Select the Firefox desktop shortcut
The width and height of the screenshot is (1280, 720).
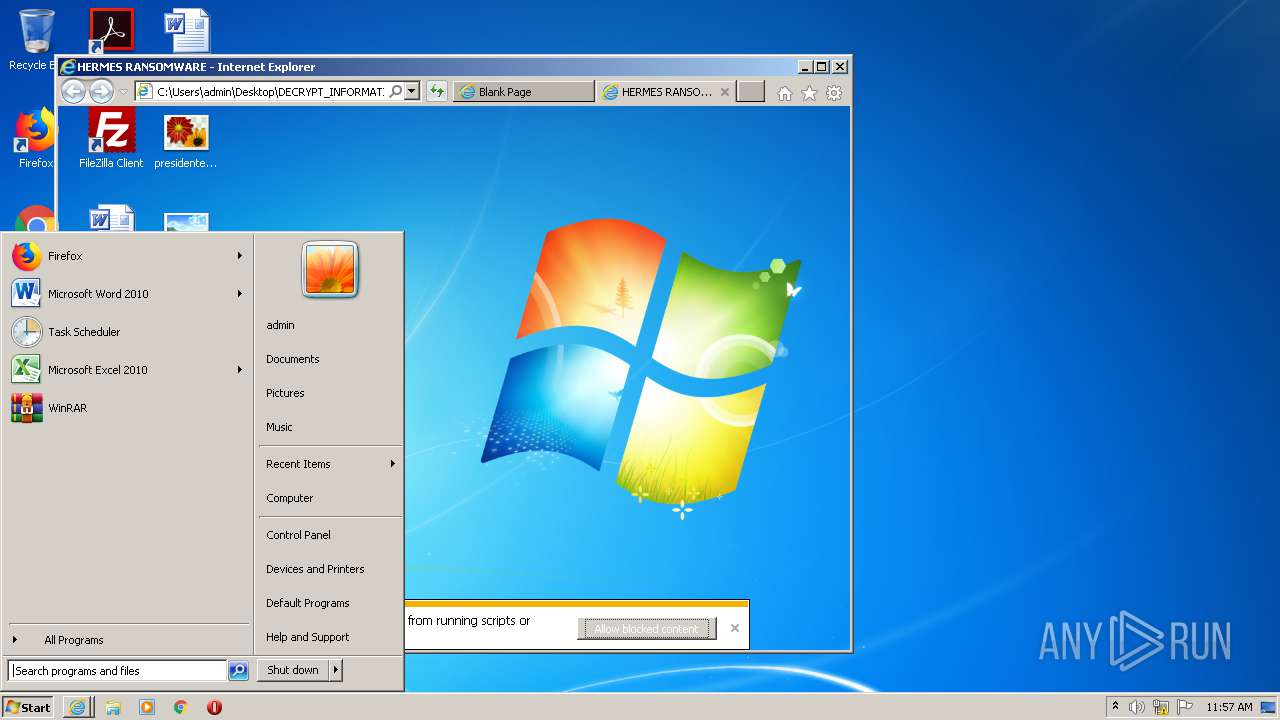[x=35, y=138]
